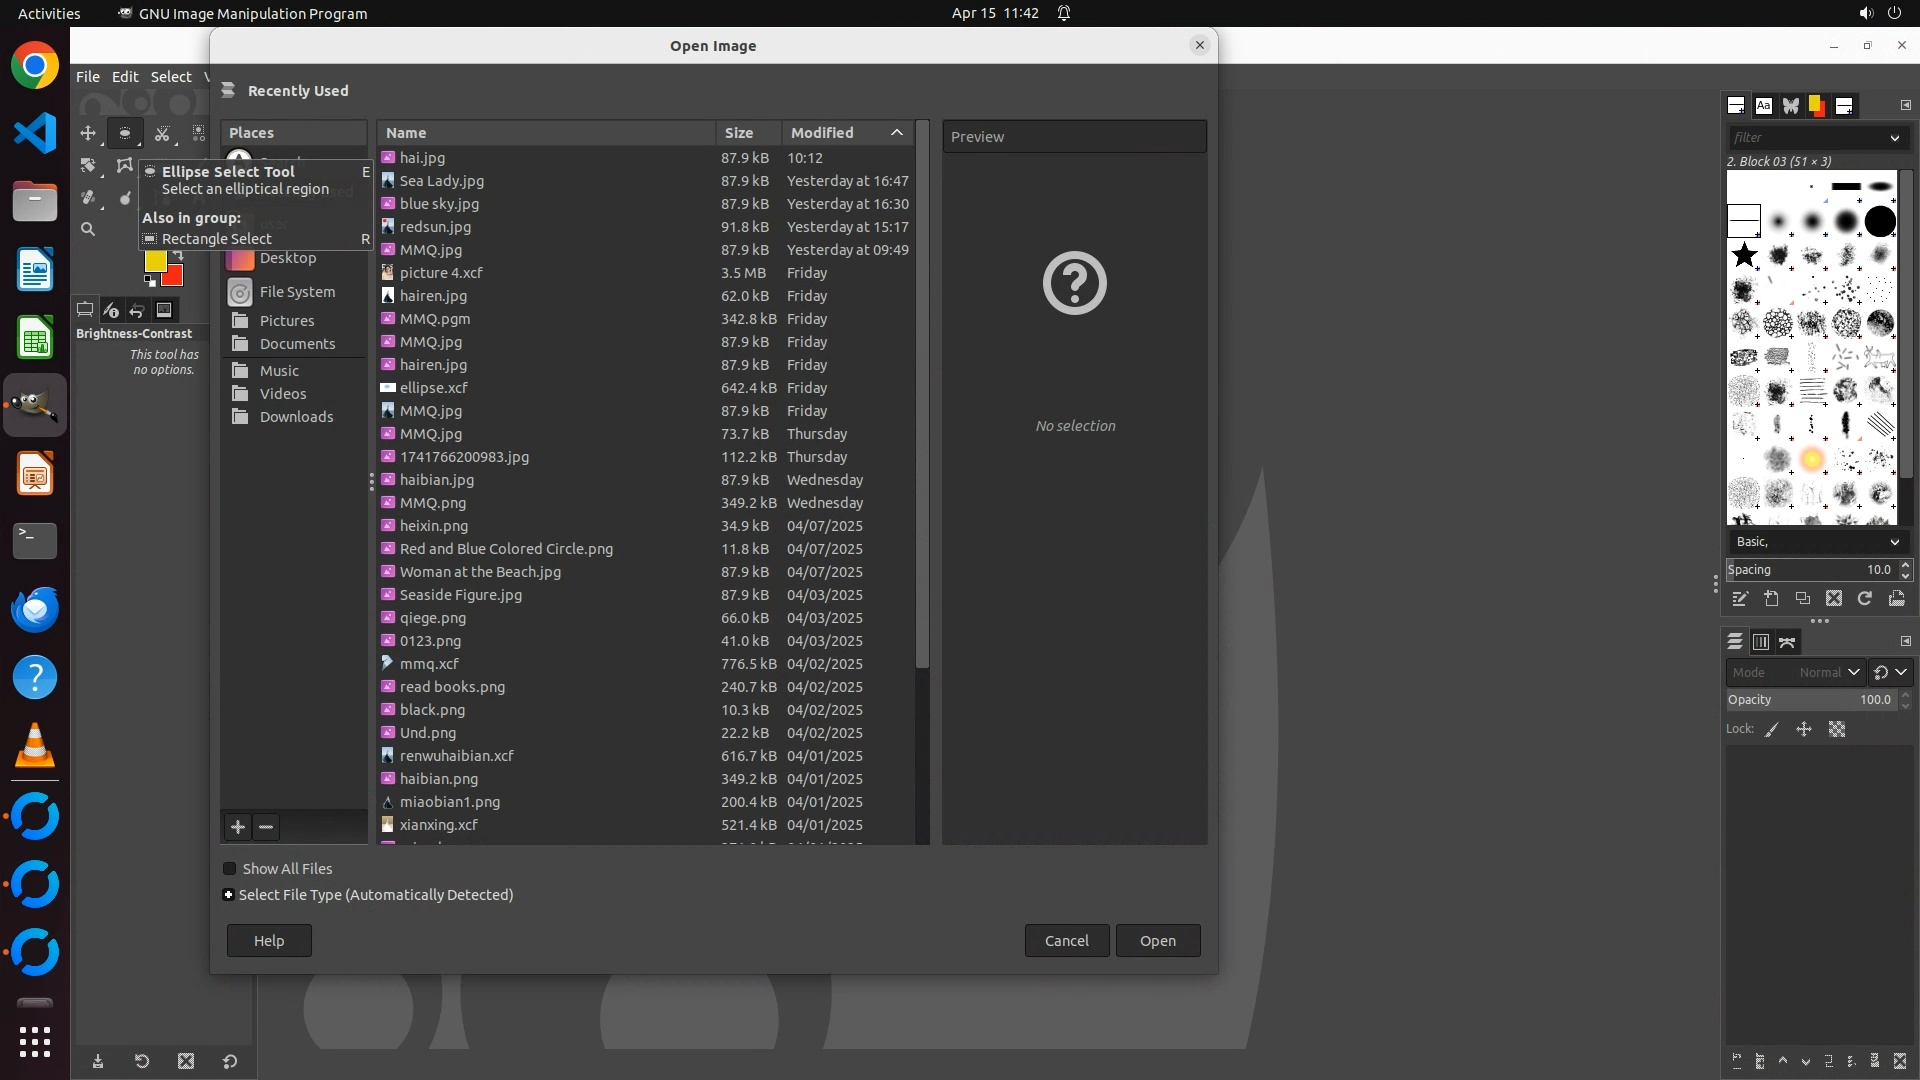Toggle lock pixels brush icon
Screen dimensions: 1920x1080
coord(1772,730)
